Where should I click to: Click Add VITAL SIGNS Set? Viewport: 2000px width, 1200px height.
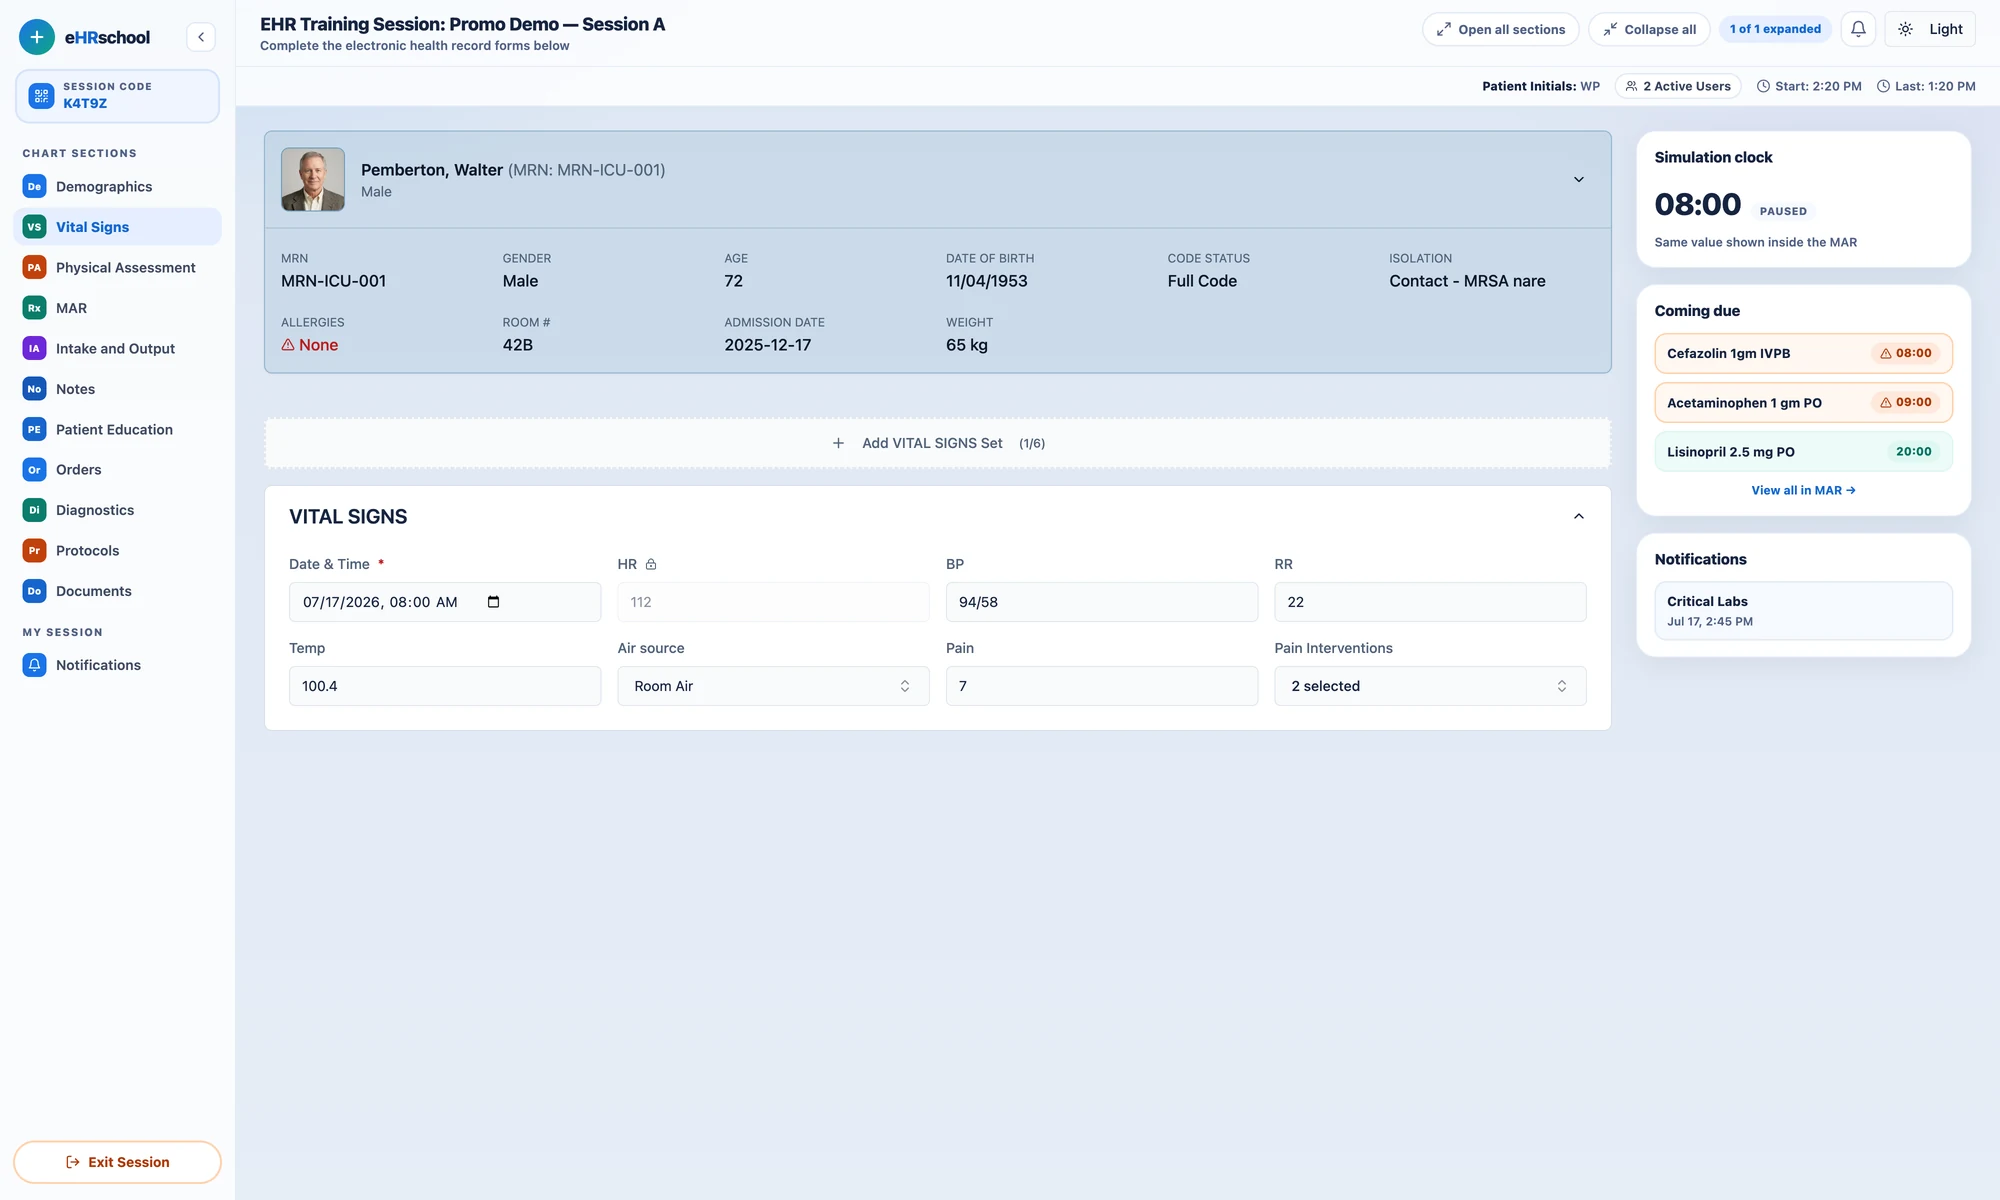938,443
